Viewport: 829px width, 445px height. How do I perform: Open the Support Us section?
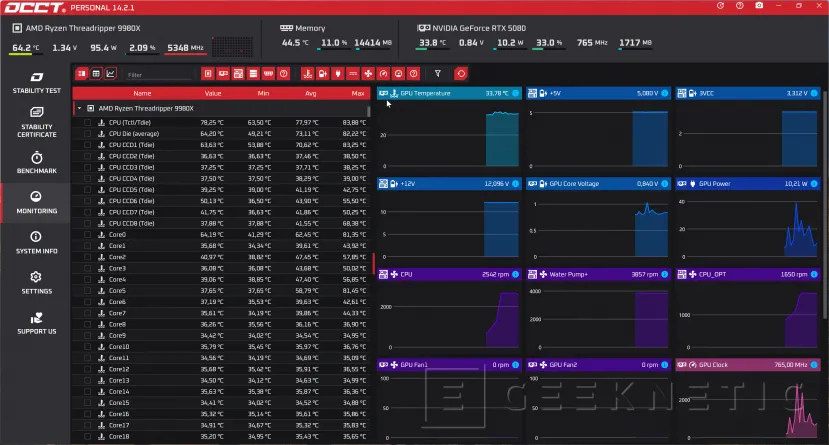[x=36, y=323]
